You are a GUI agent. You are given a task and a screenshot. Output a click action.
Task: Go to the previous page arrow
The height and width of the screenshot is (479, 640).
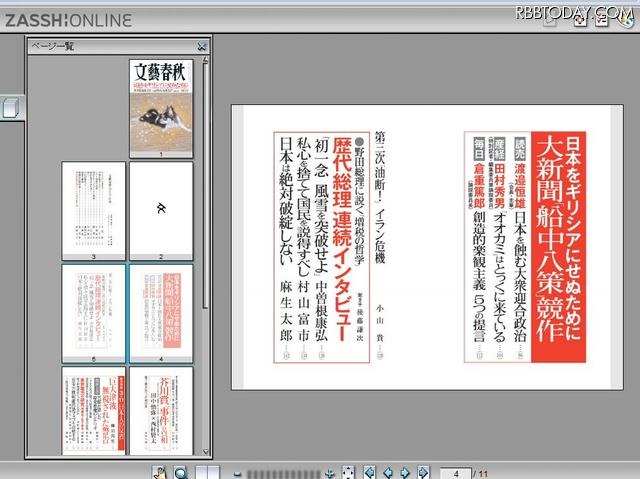(x=387, y=472)
